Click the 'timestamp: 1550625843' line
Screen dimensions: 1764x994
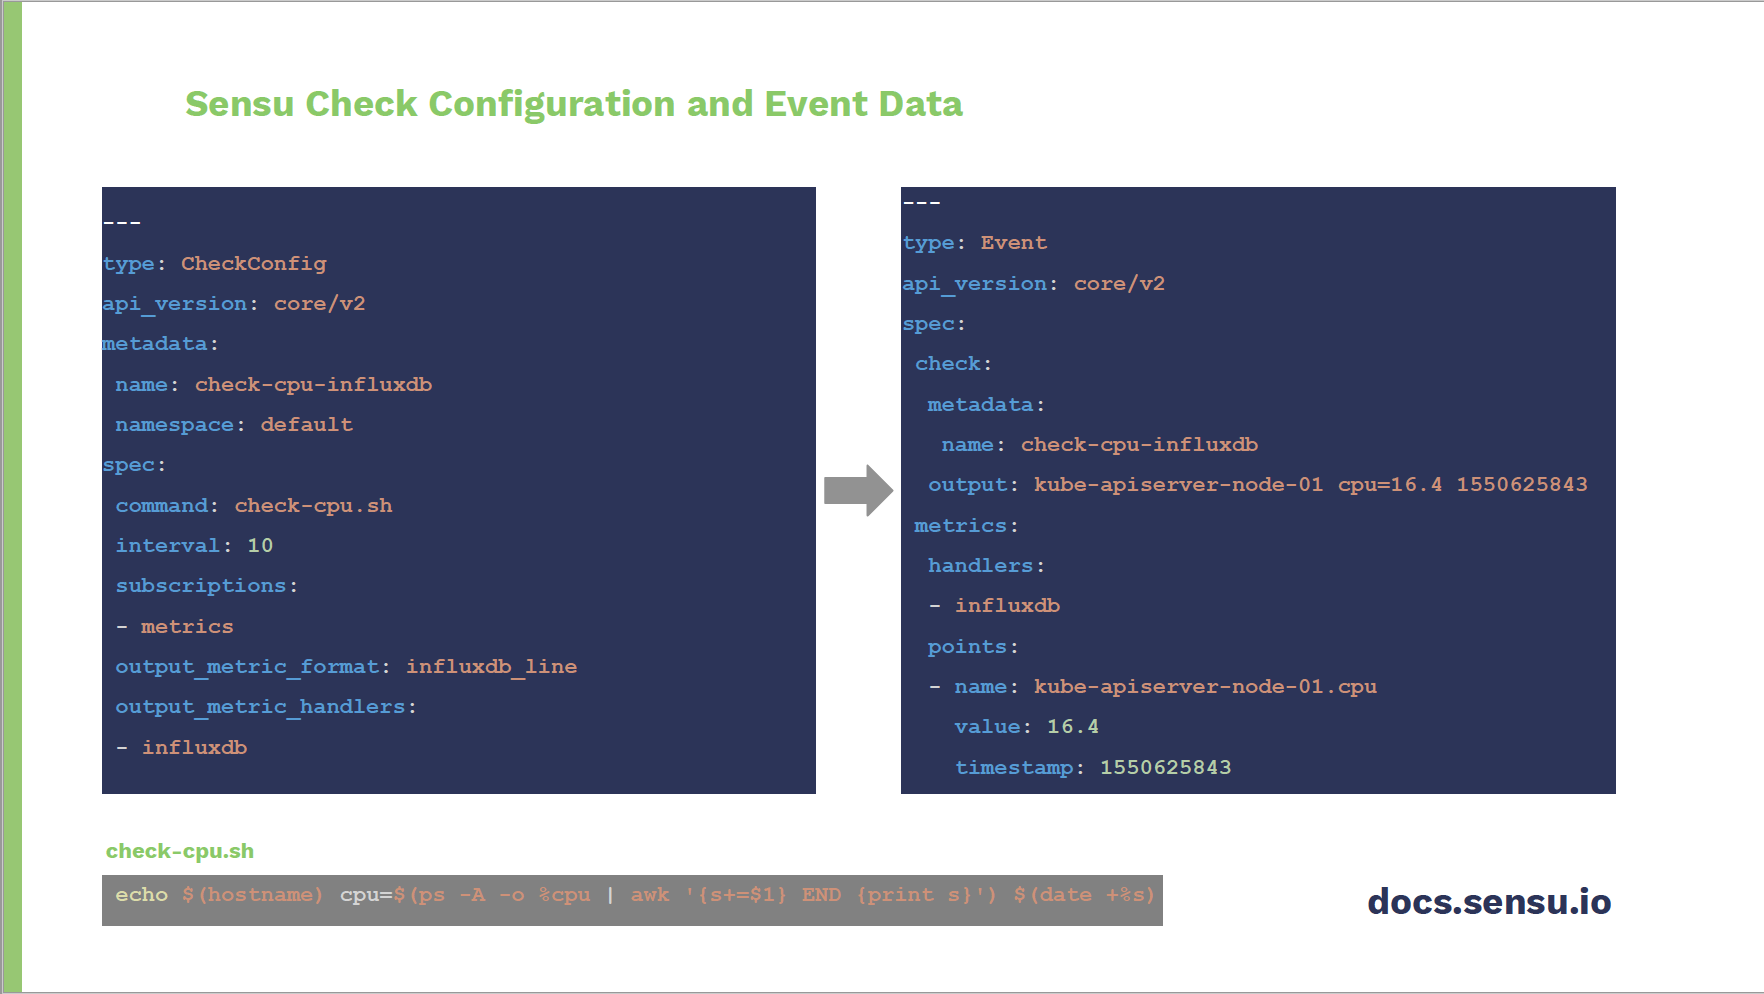pos(1092,768)
